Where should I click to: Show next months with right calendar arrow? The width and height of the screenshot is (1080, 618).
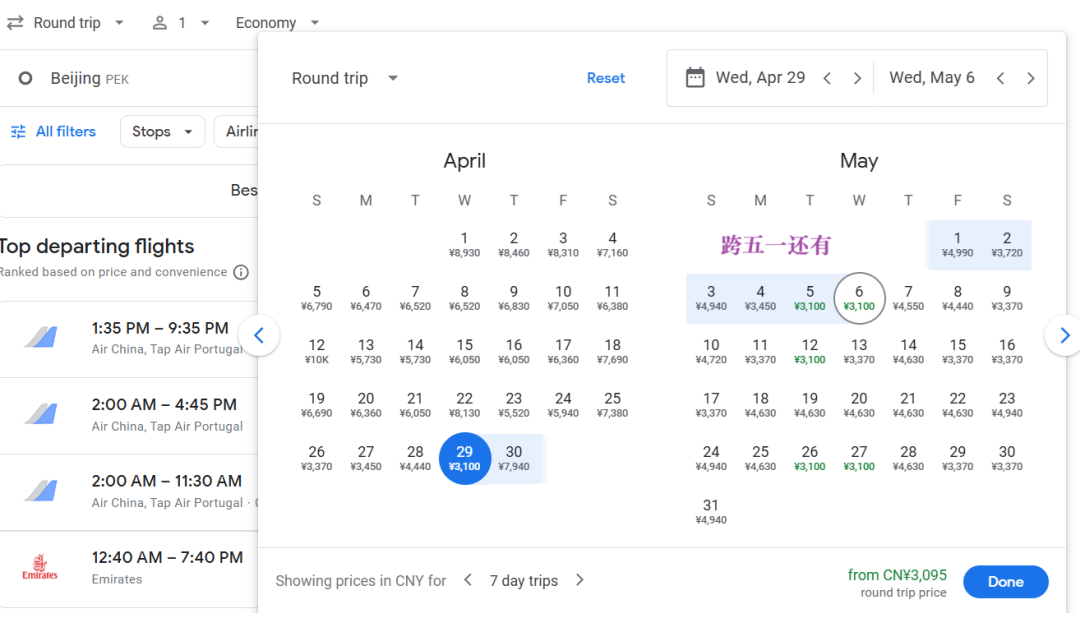pos(1064,336)
